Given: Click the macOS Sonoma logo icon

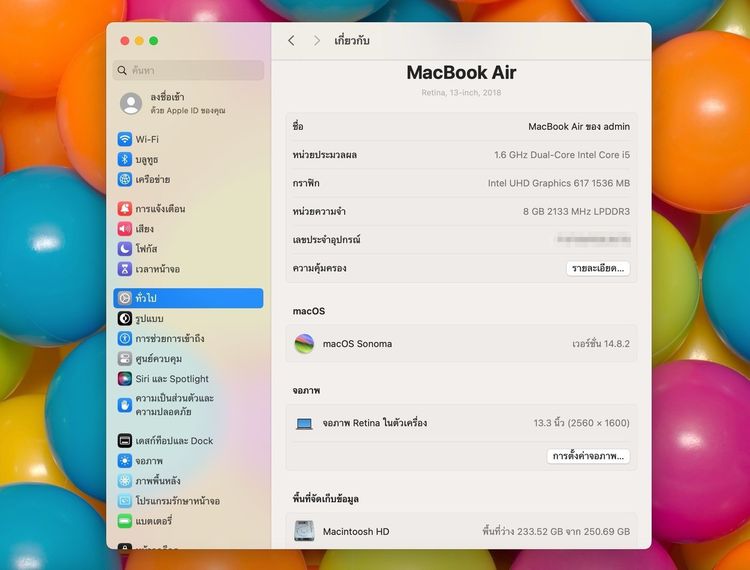Looking at the screenshot, I should point(304,343).
